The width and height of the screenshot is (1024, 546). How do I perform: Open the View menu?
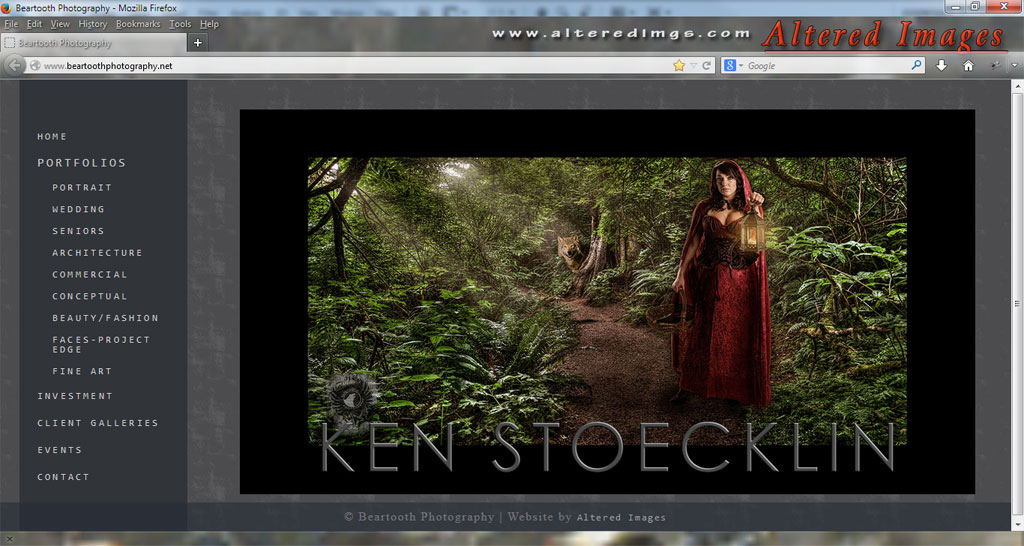pyautogui.click(x=60, y=24)
